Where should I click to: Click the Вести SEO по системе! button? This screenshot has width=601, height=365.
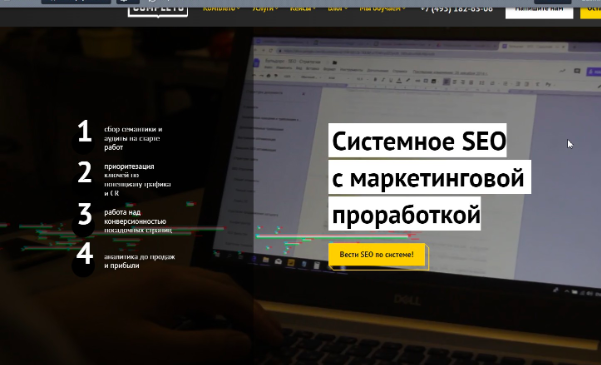click(377, 255)
